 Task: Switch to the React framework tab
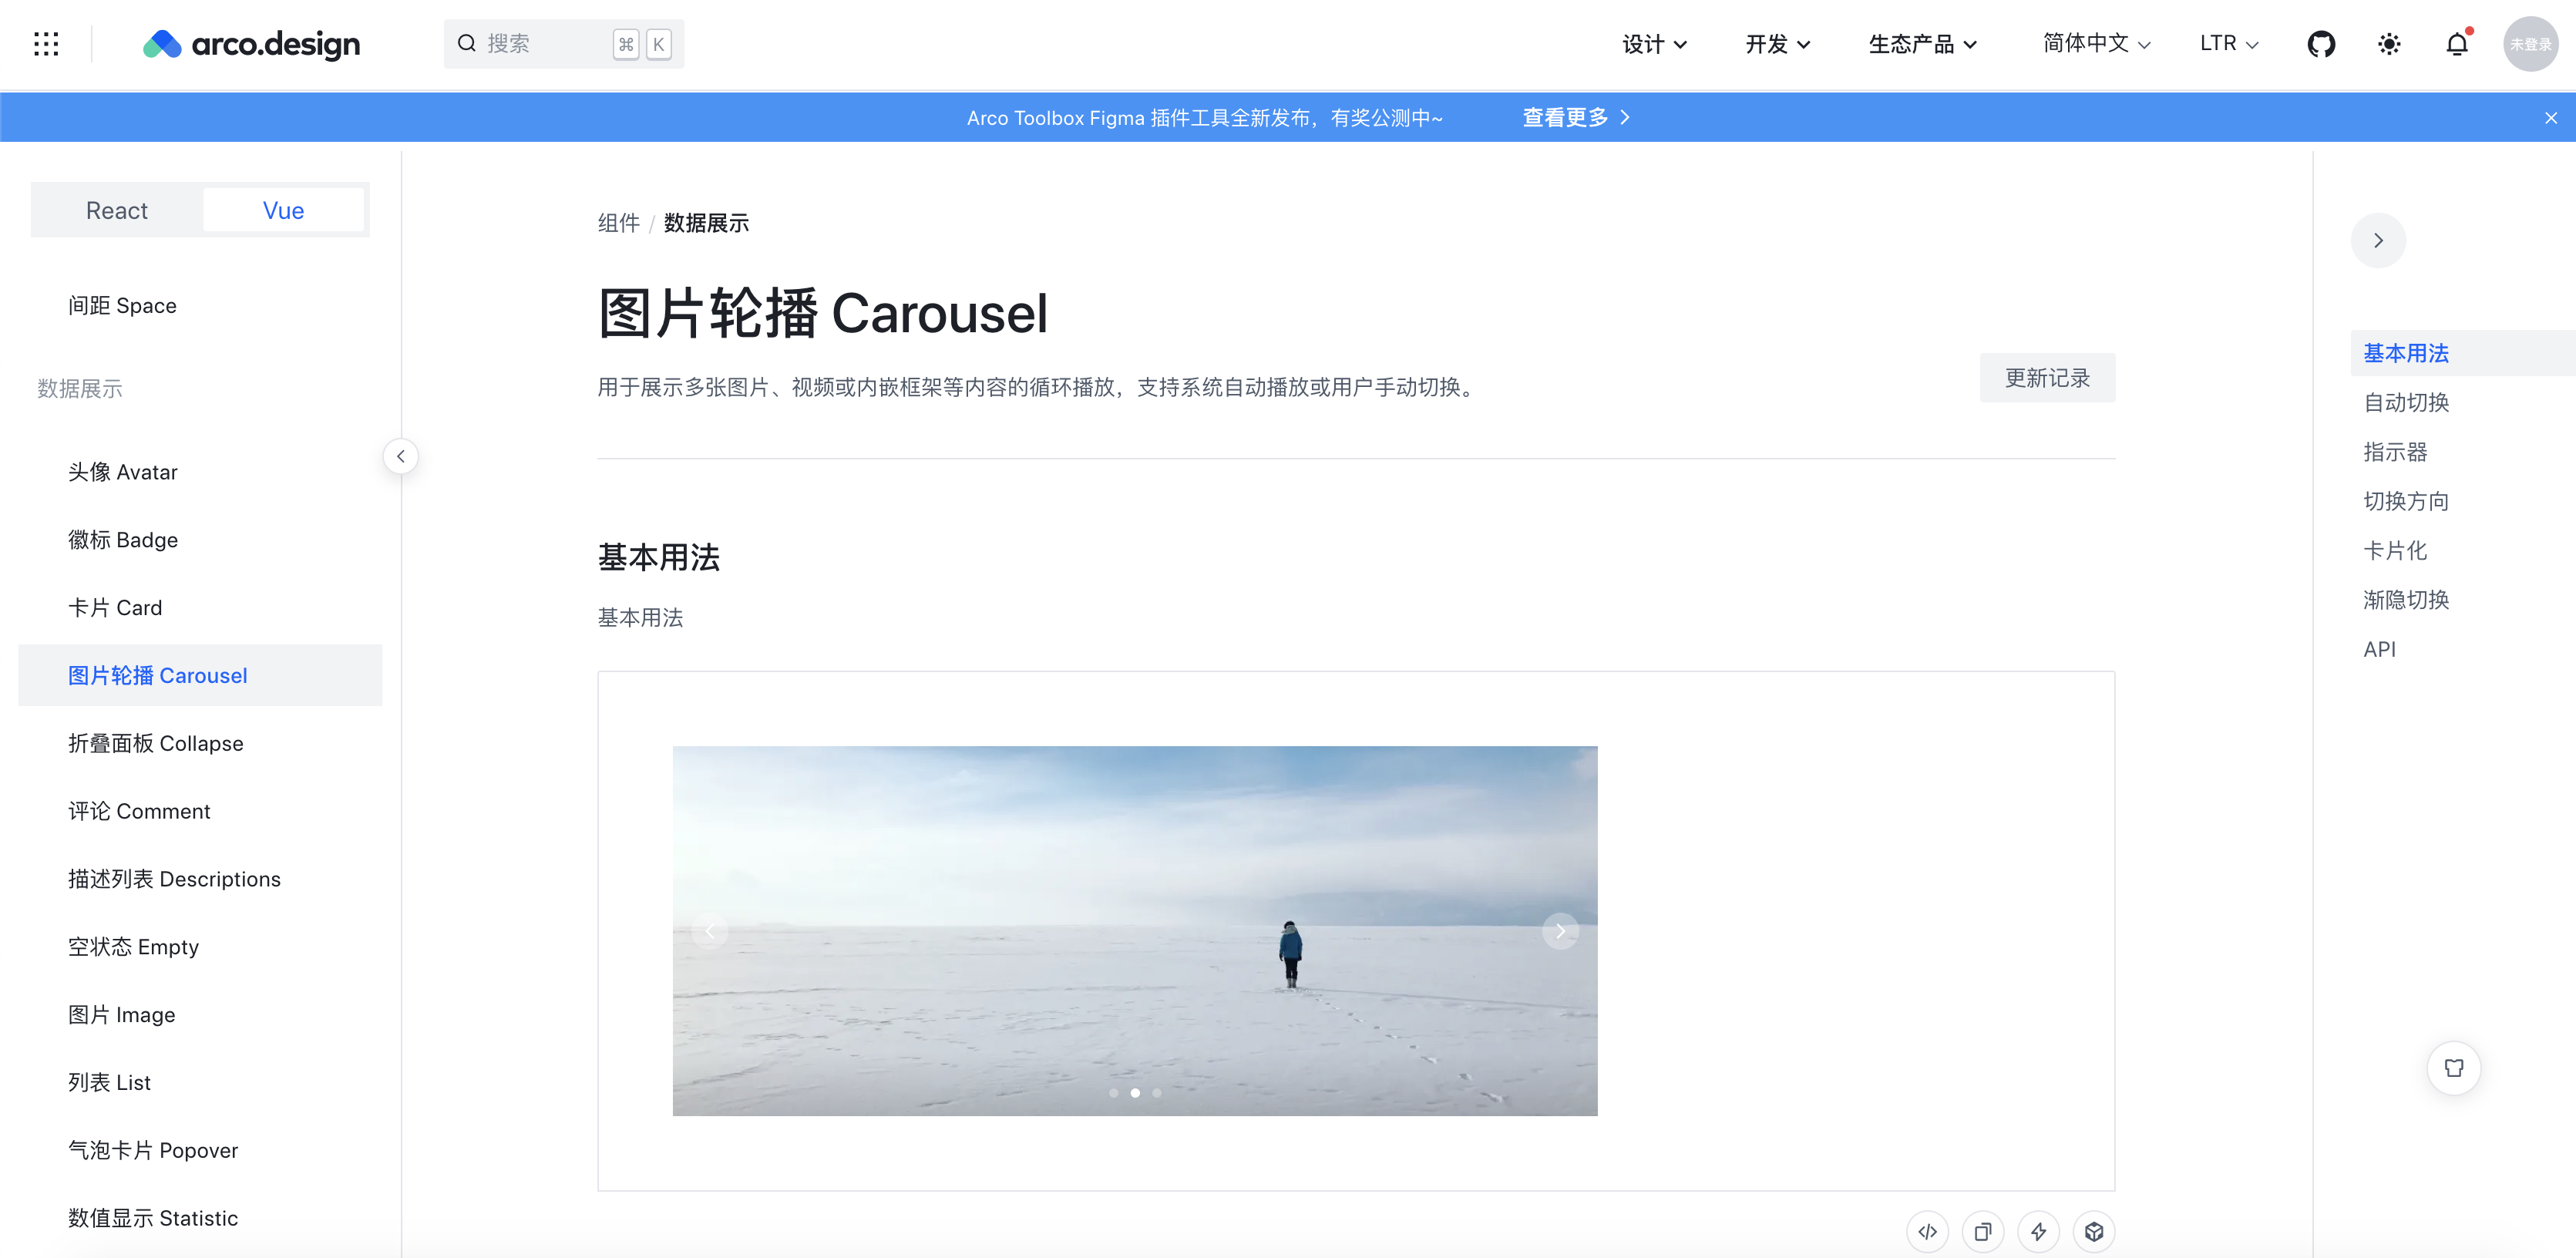click(117, 210)
